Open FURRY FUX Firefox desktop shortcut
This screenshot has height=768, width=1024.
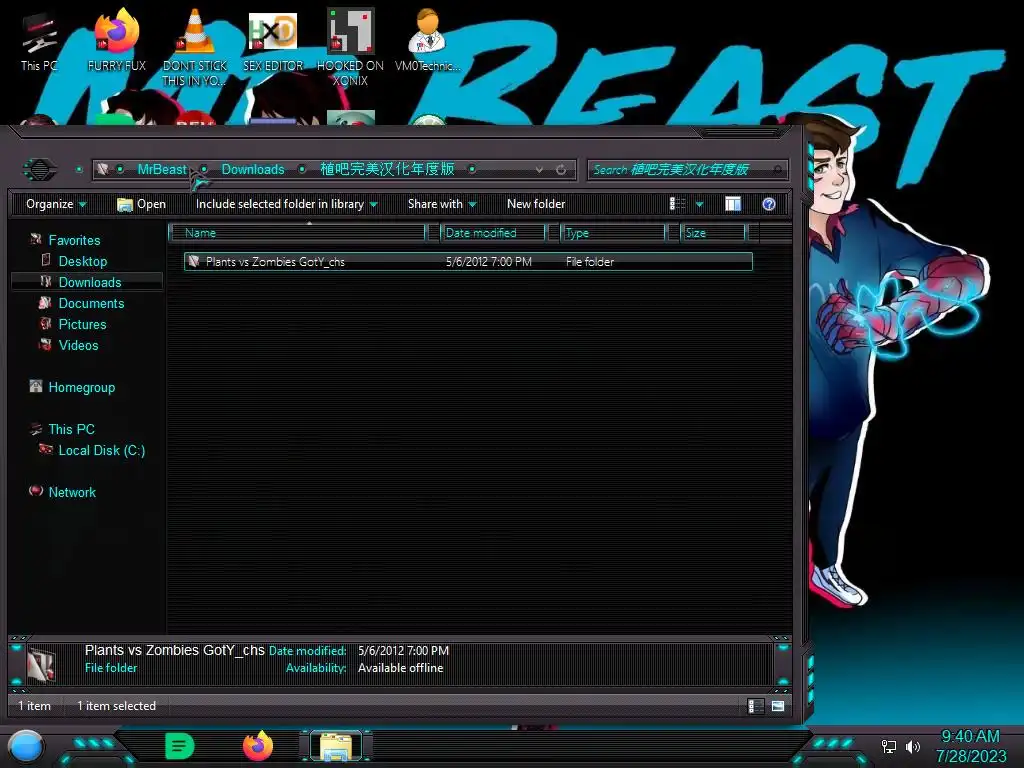117,40
